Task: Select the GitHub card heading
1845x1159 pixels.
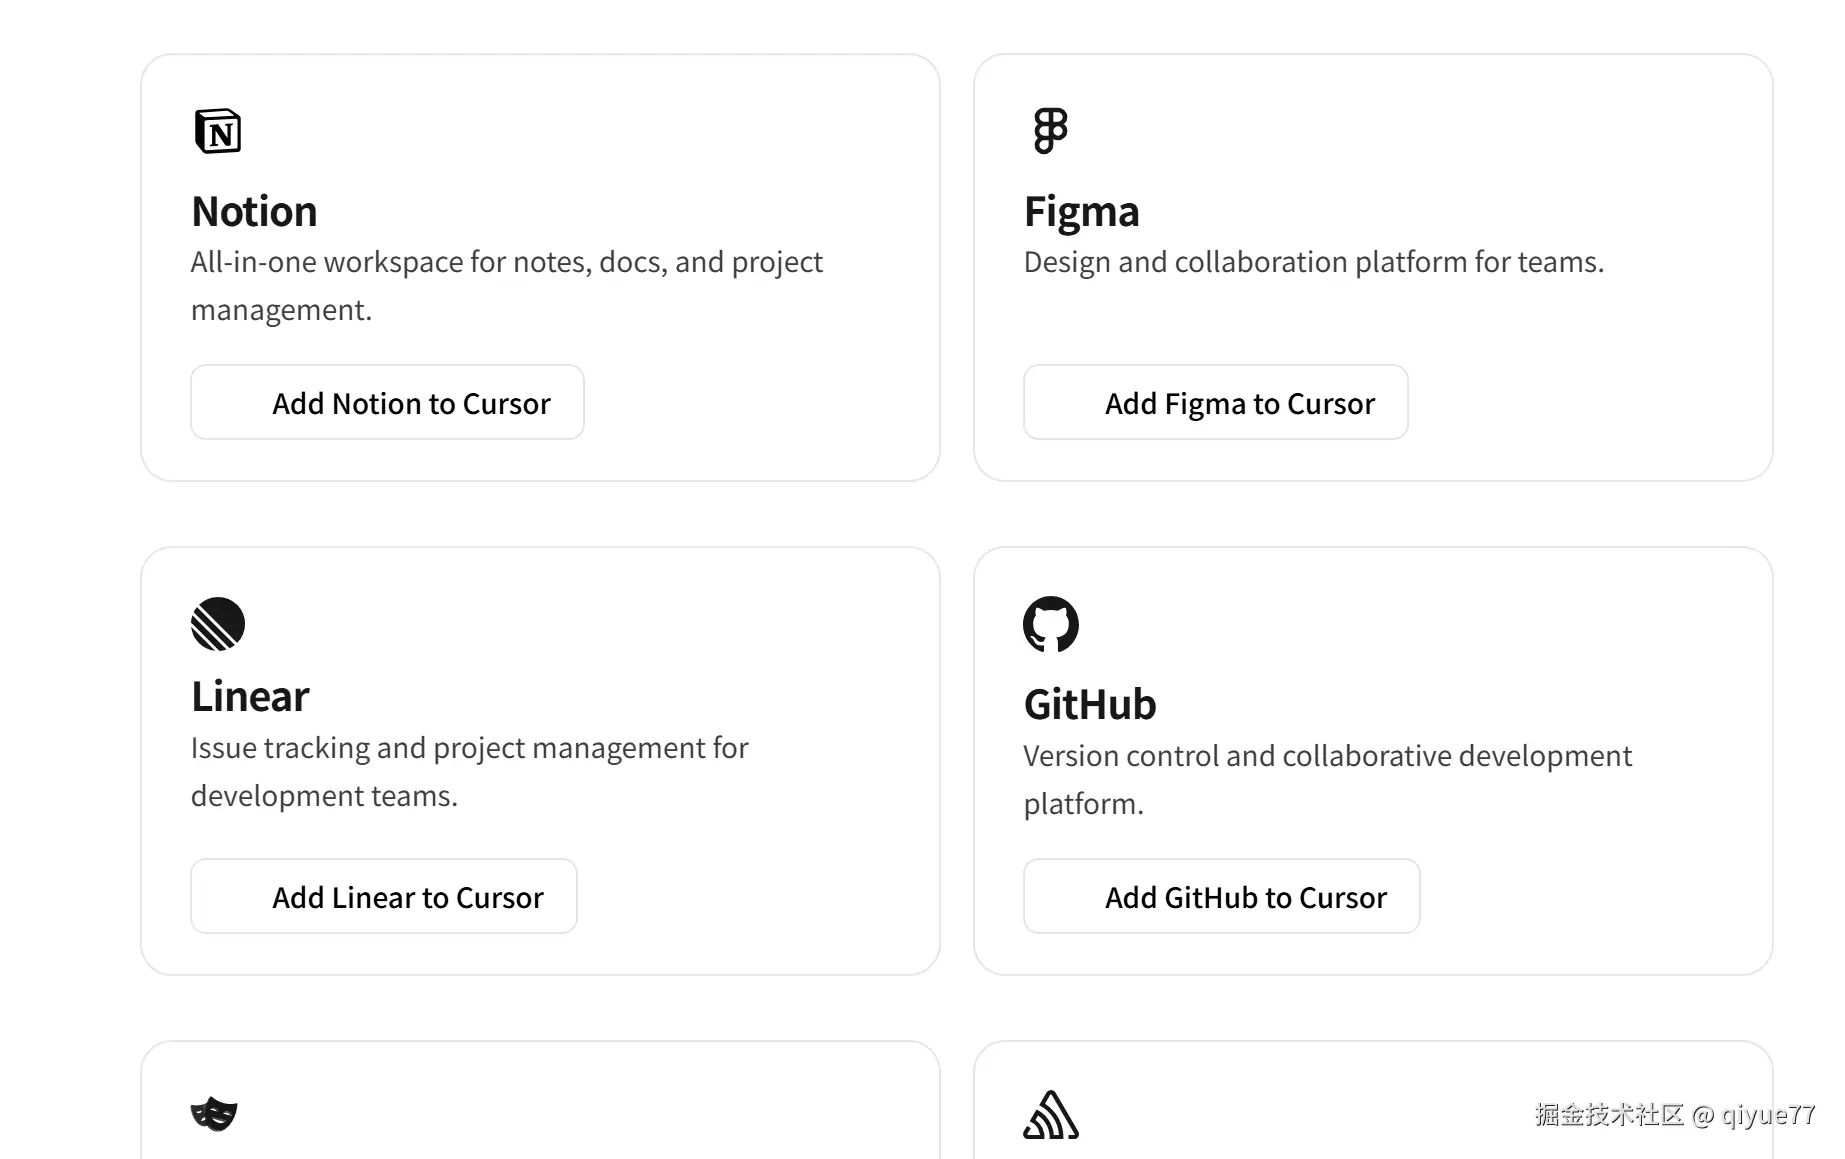Action: coord(1090,705)
